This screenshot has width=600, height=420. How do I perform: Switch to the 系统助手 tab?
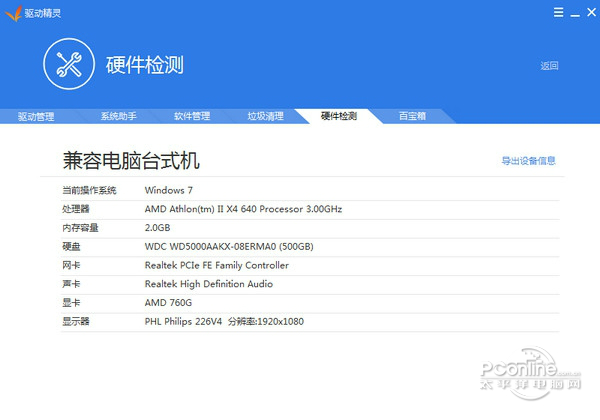119,116
